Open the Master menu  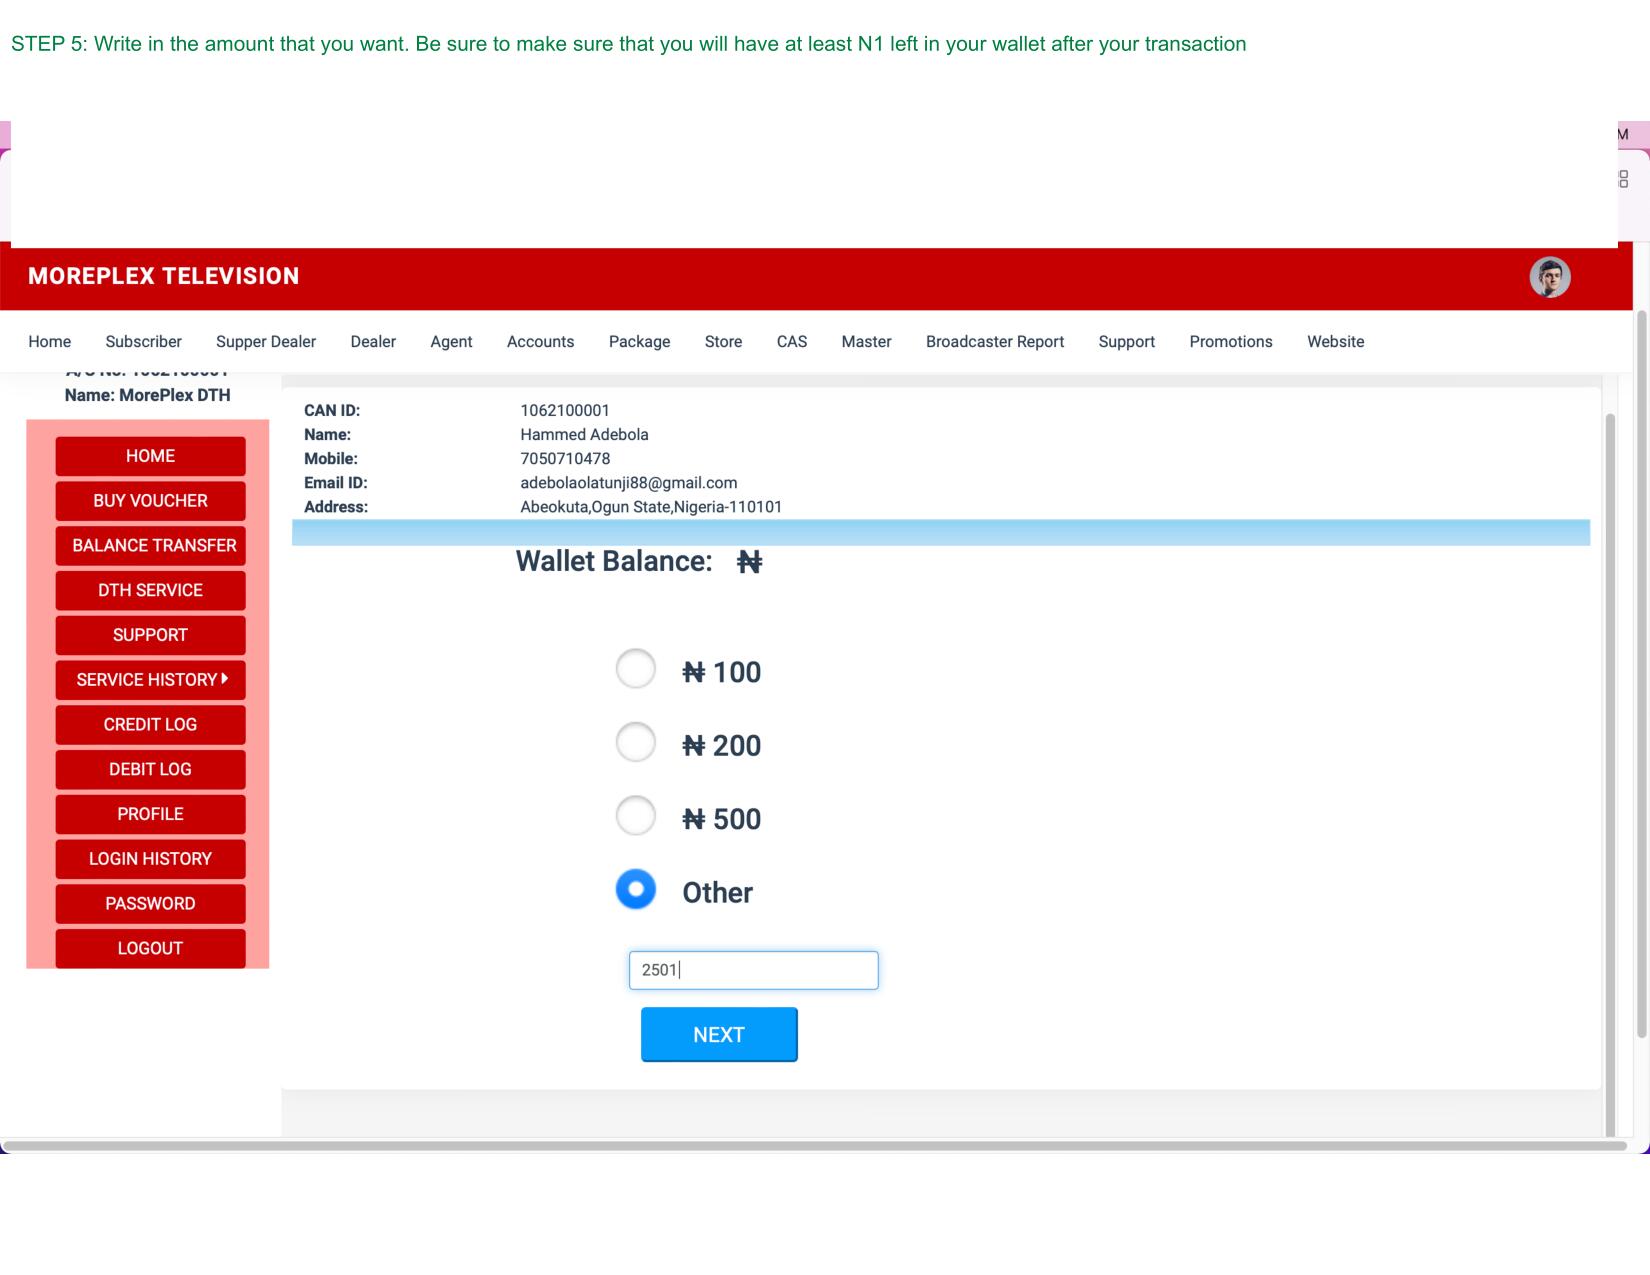click(x=866, y=341)
